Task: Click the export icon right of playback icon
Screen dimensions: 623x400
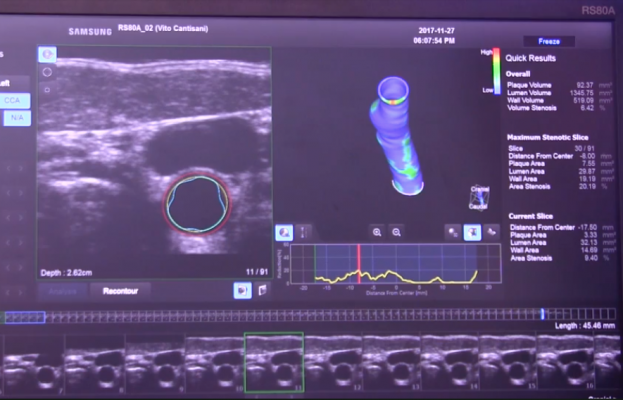Action: [x=262, y=290]
